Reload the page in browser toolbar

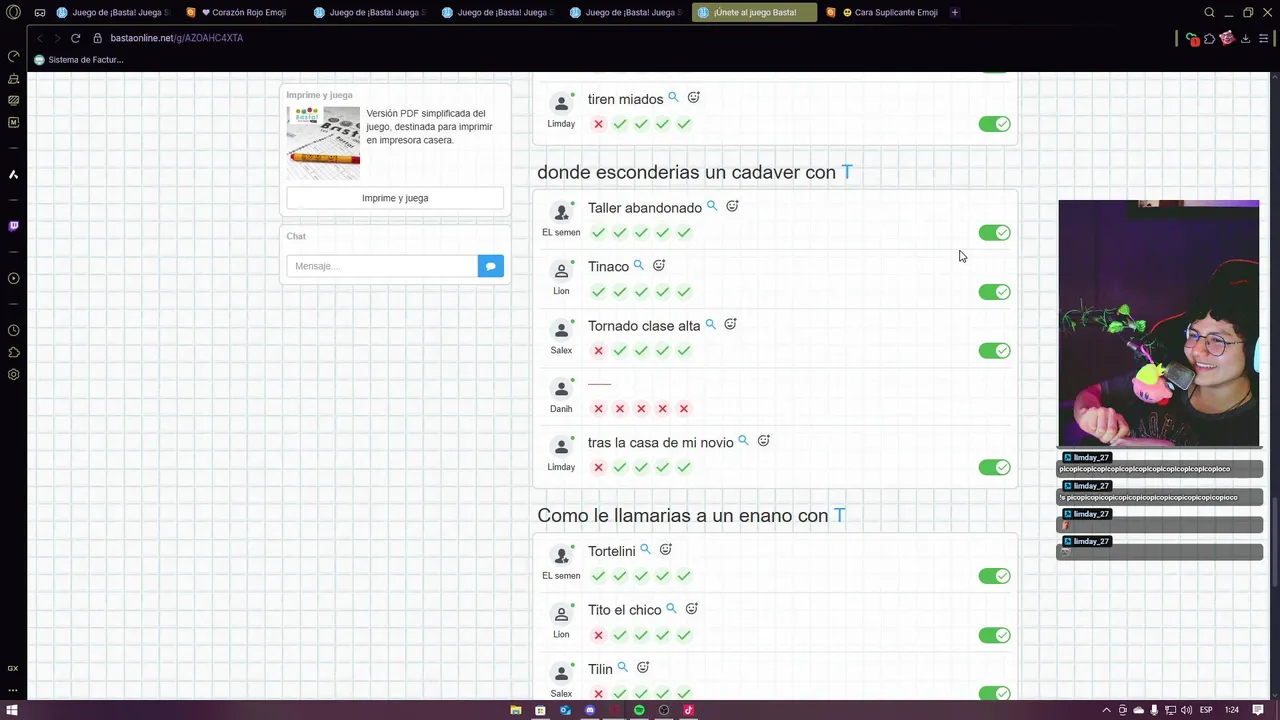click(x=75, y=38)
